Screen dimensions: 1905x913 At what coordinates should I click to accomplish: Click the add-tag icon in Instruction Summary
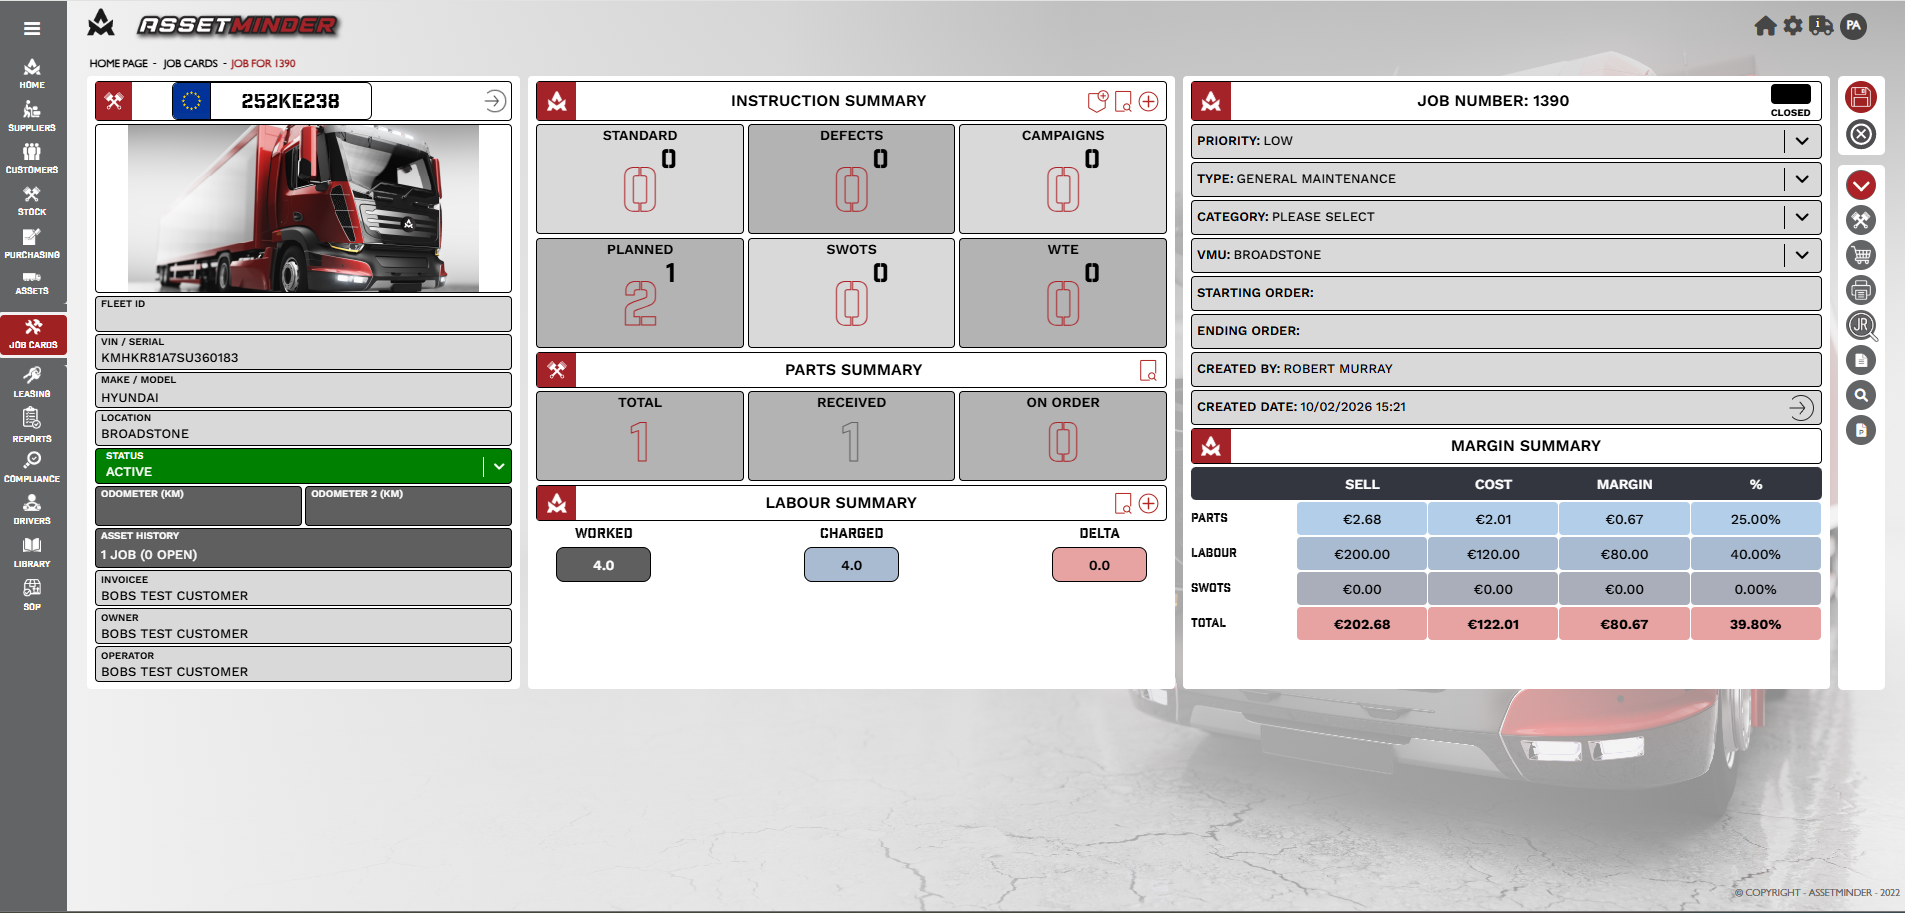[x=1097, y=101]
